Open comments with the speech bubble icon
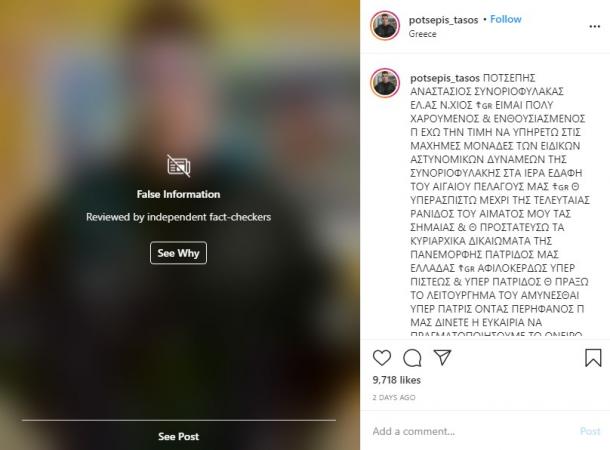Viewport: 610px width, 450px height. tap(412, 358)
